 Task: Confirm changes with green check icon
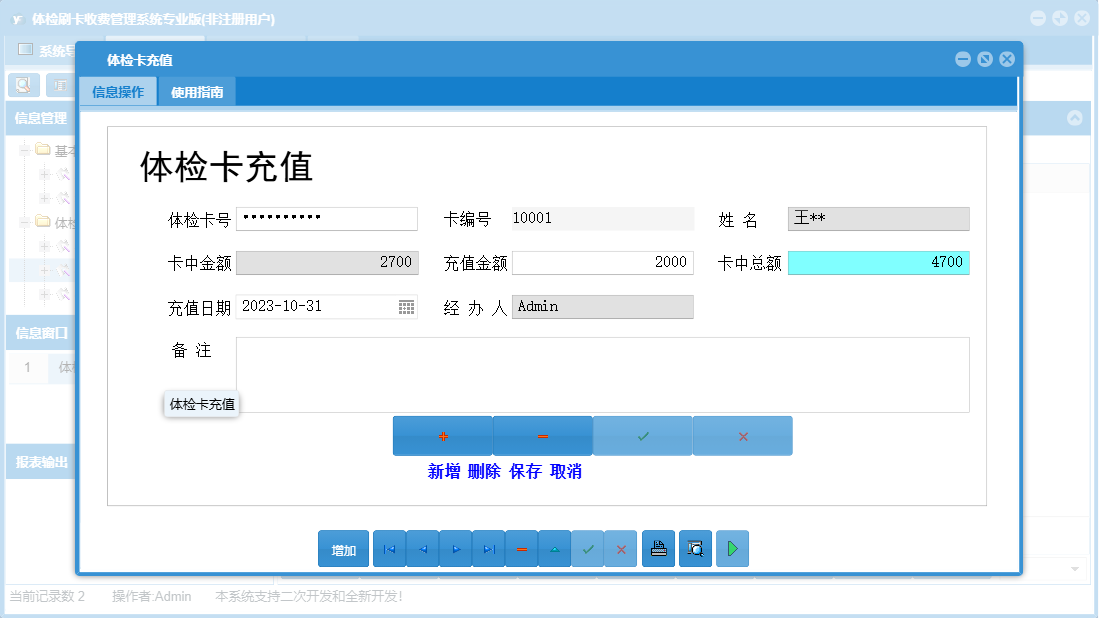[588, 548]
